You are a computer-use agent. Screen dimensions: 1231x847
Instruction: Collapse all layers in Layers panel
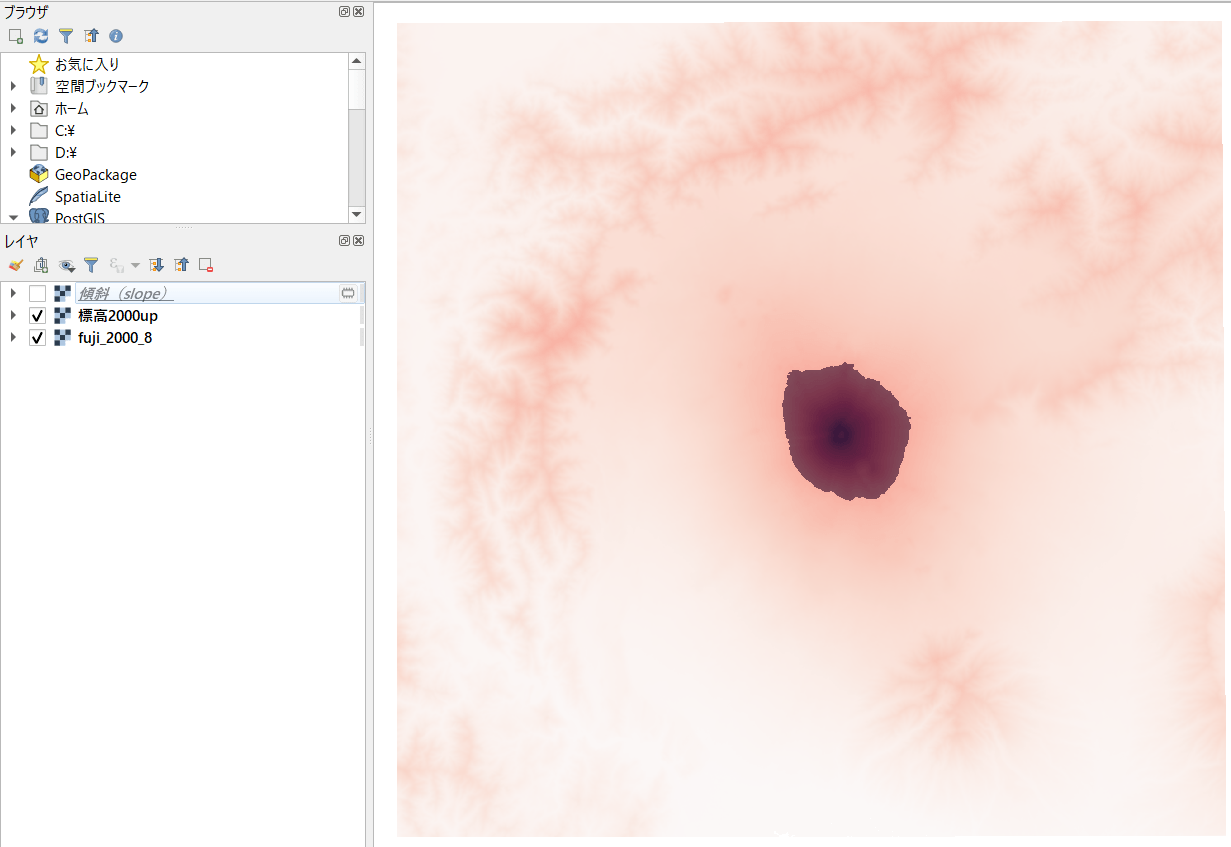click(x=181, y=265)
